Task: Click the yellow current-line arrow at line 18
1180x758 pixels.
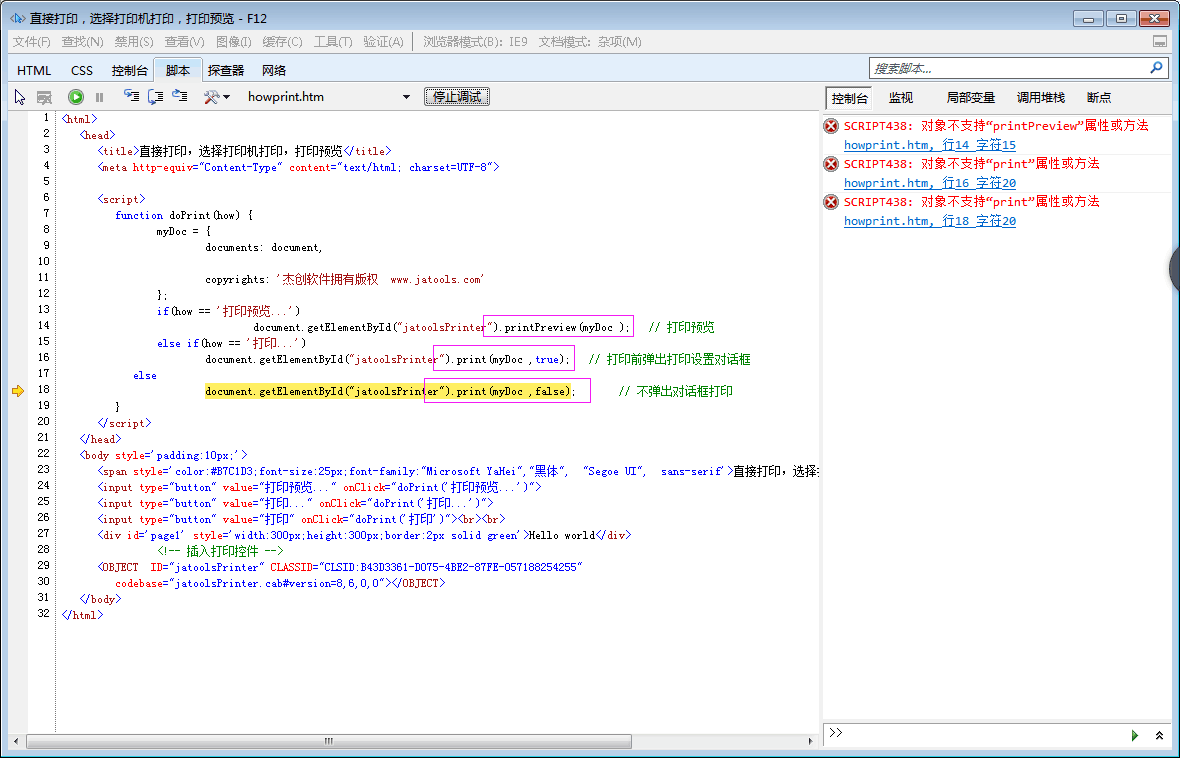Action: pyautogui.click(x=18, y=390)
